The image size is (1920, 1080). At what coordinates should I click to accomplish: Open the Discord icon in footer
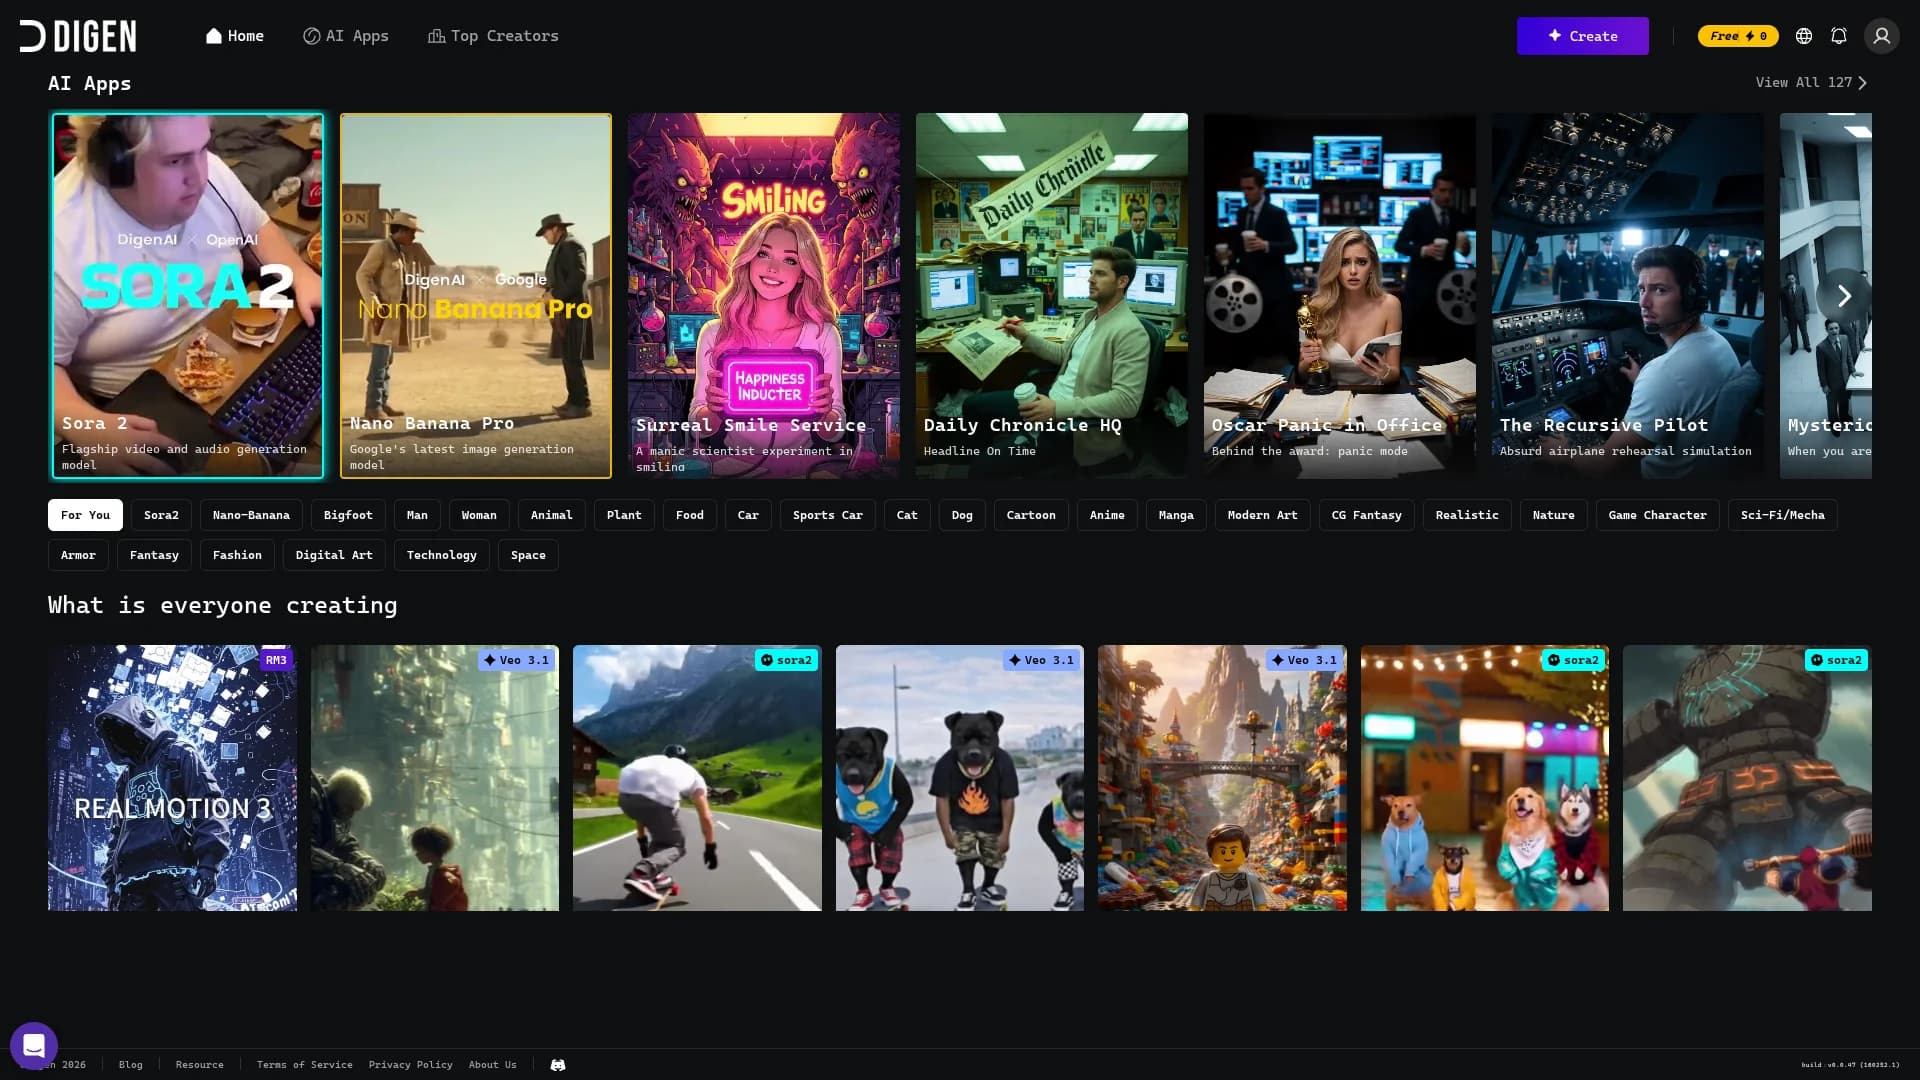[558, 1065]
